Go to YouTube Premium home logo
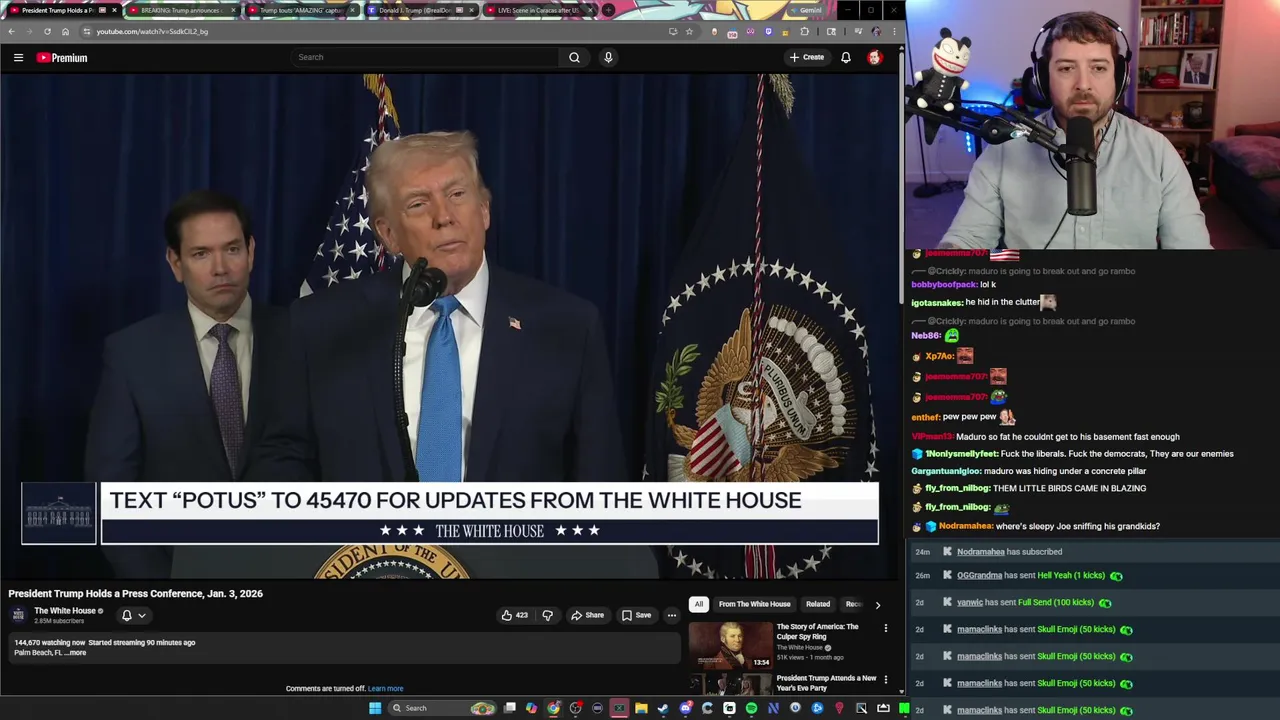This screenshot has width=1280, height=720. coord(62,58)
